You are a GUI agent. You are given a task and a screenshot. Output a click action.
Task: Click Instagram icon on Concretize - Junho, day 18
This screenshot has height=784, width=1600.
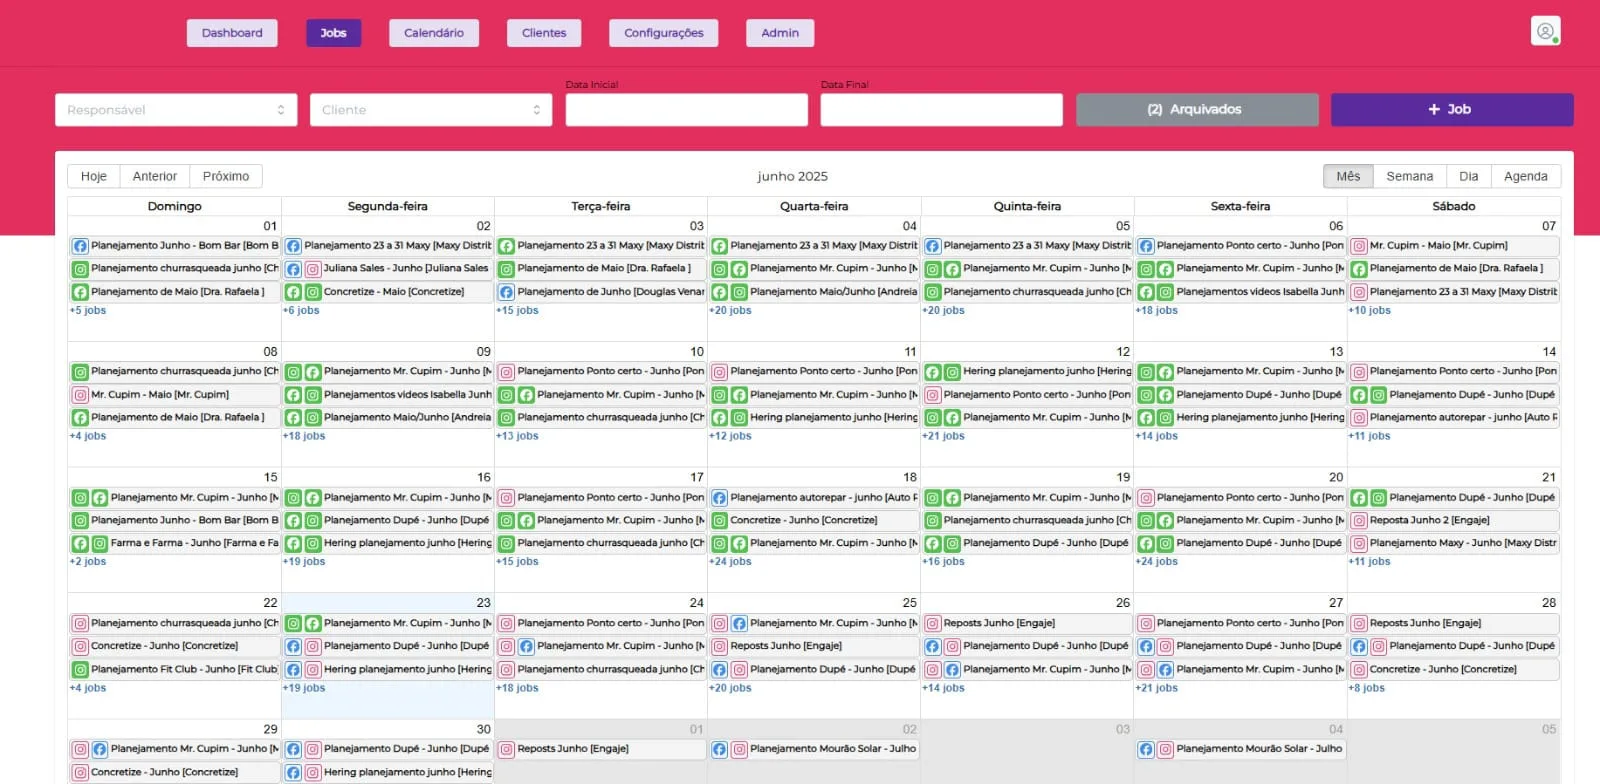[x=719, y=521]
